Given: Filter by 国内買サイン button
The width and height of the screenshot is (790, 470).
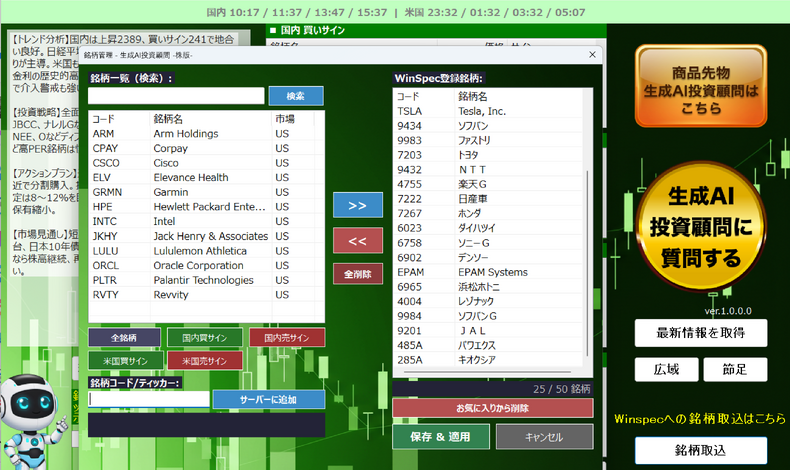Looking at the screenshot, I should coord(205,338).
